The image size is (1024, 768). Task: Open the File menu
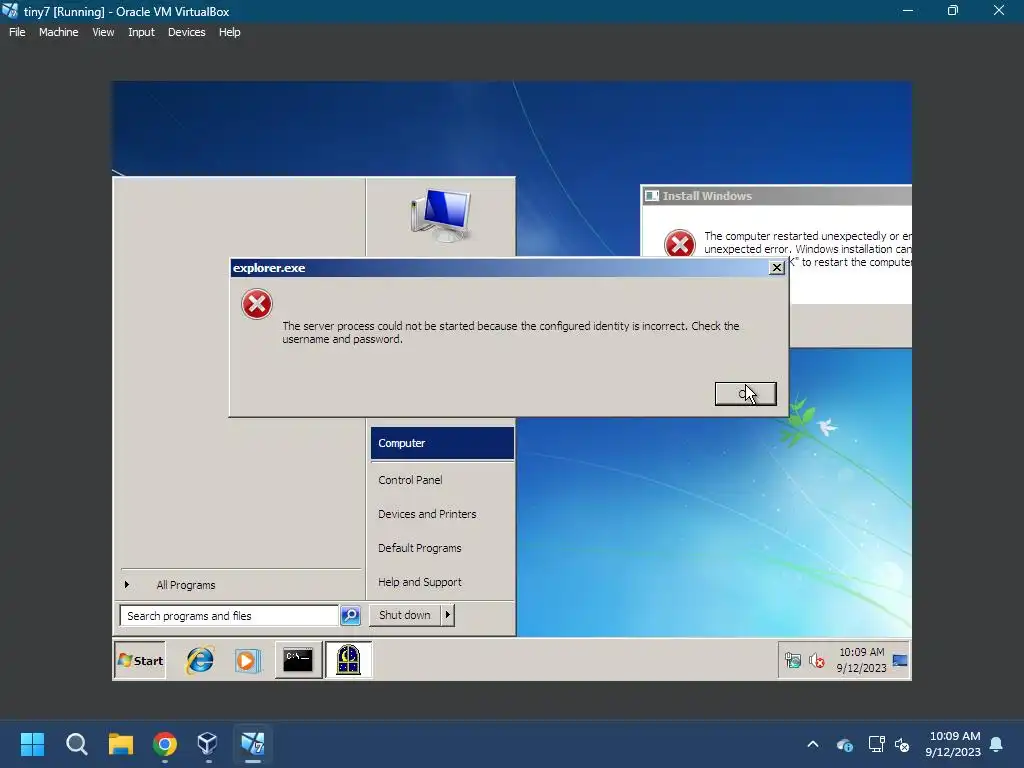17,32
